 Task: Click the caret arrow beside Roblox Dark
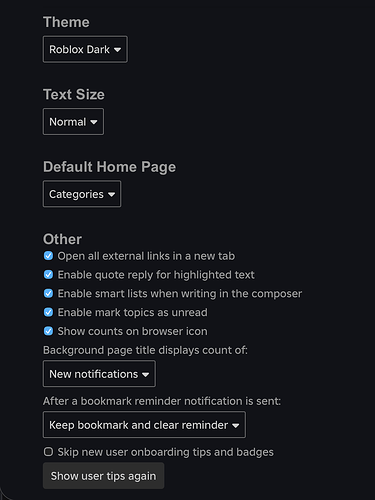[117, 50]
